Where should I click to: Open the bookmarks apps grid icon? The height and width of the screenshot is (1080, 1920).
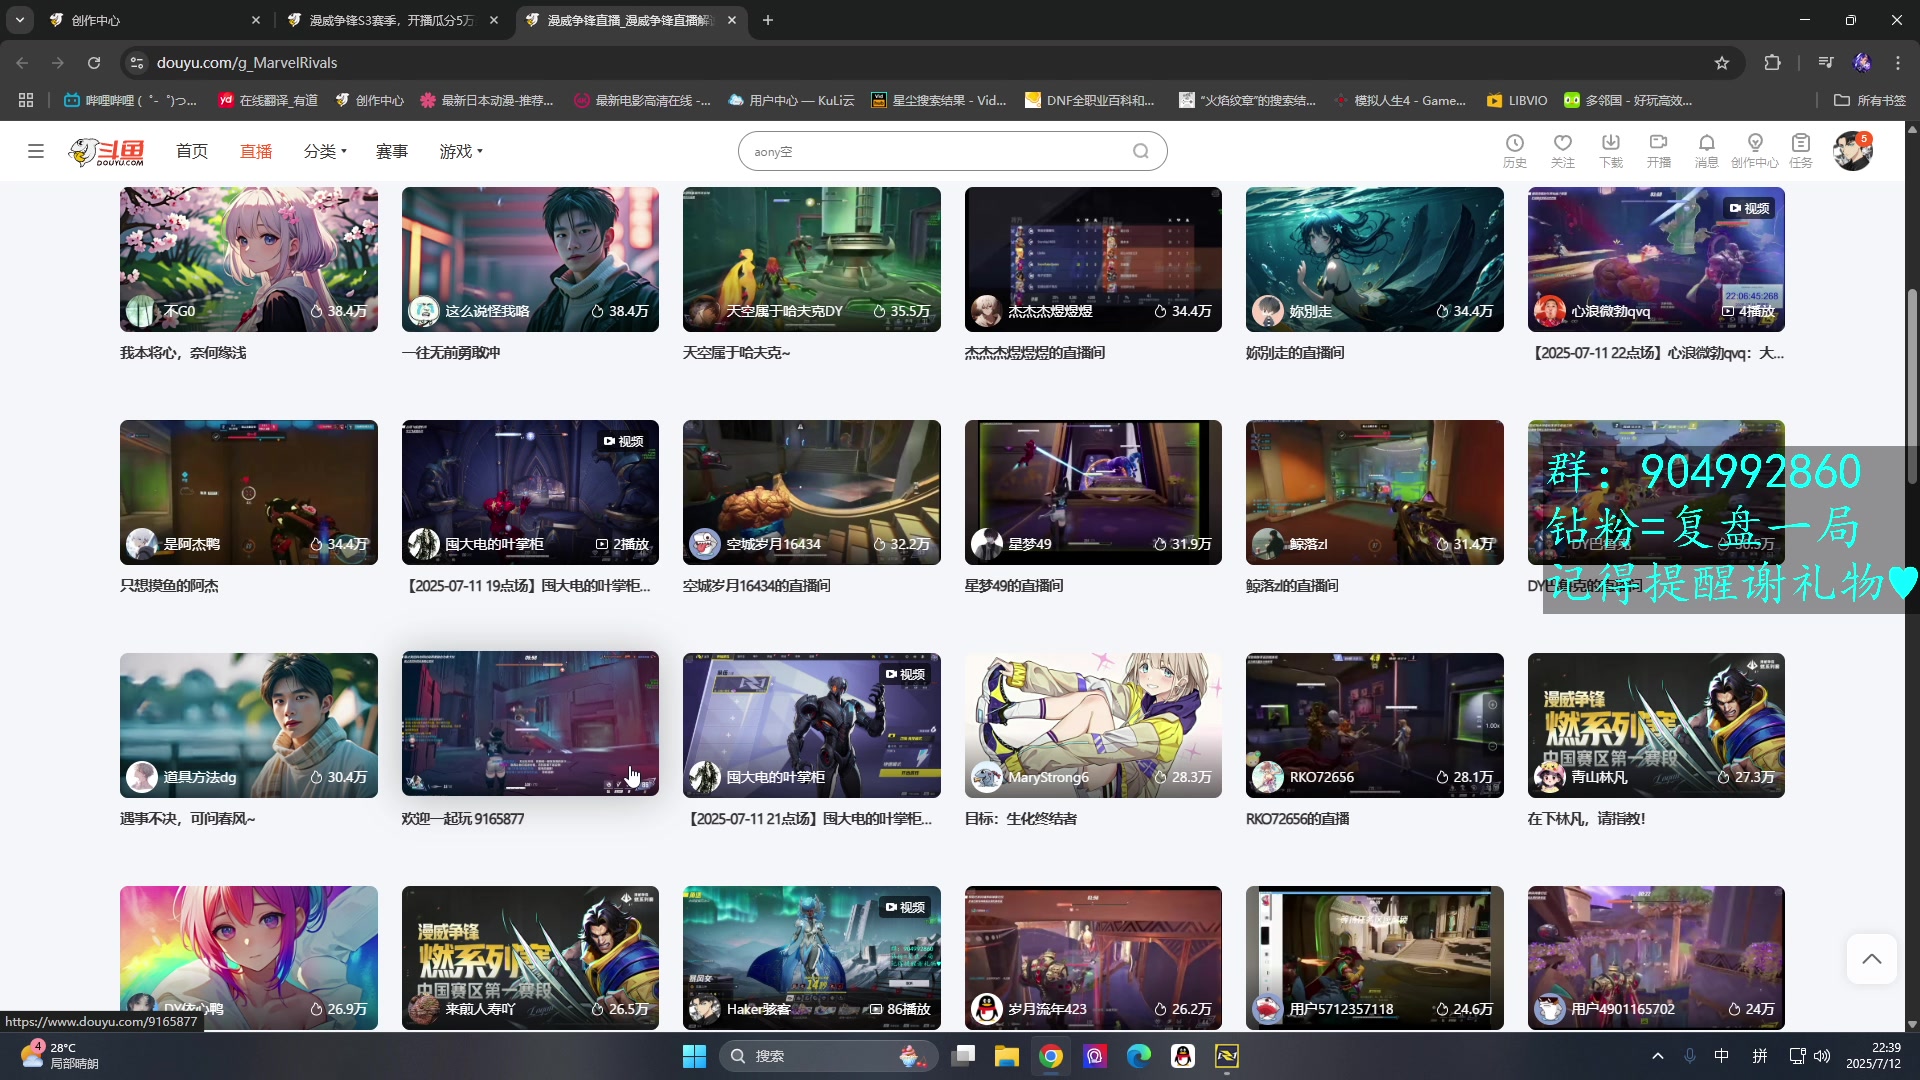click(x=26, y=100)
